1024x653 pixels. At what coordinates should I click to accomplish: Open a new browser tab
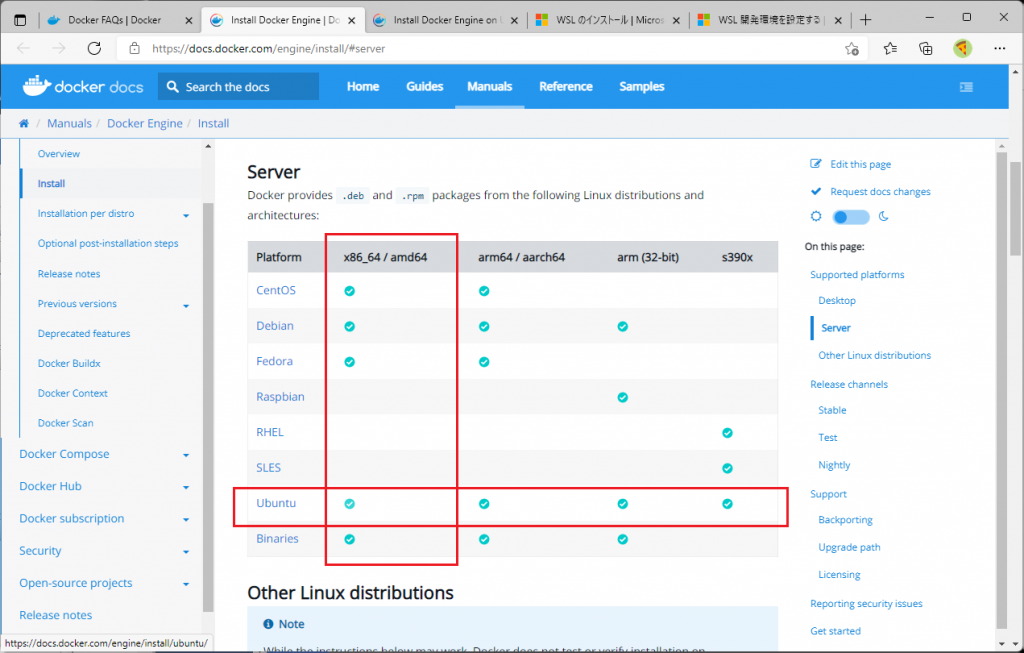[x=865, y=20]
